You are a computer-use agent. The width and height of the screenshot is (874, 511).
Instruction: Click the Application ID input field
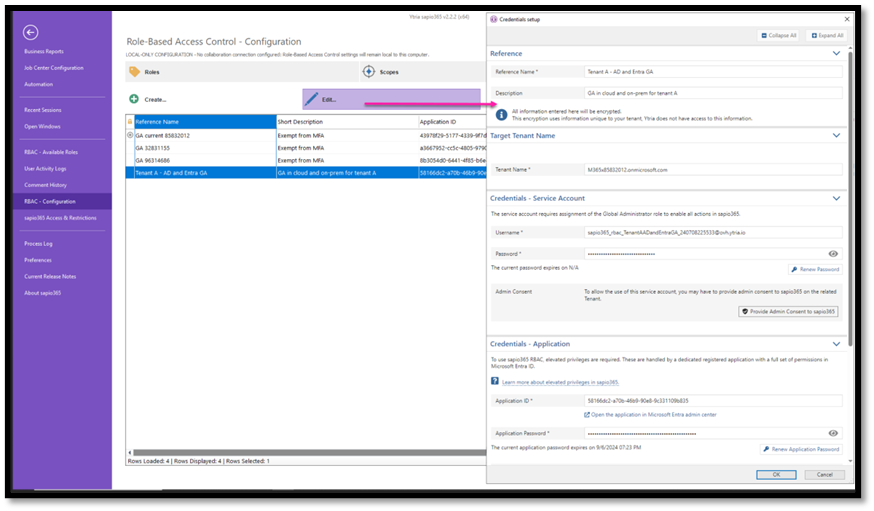coord(713,401)
